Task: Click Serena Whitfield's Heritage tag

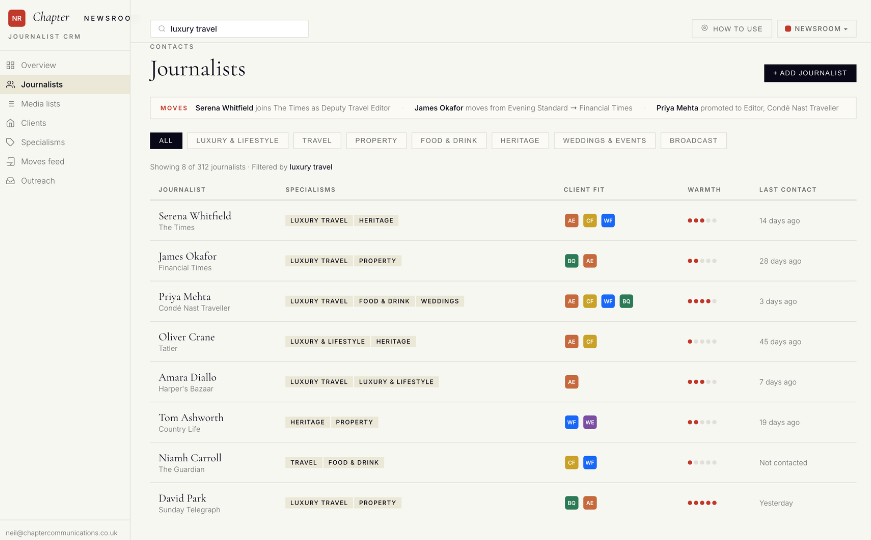Action: click(376, 221)
